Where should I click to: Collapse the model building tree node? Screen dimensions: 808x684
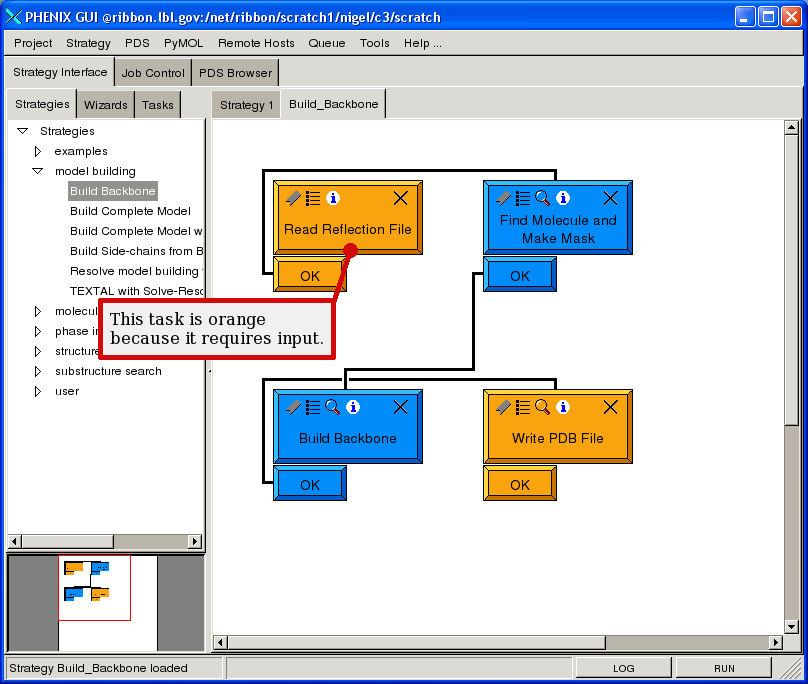pyautogui.click(x=38, y=171)
